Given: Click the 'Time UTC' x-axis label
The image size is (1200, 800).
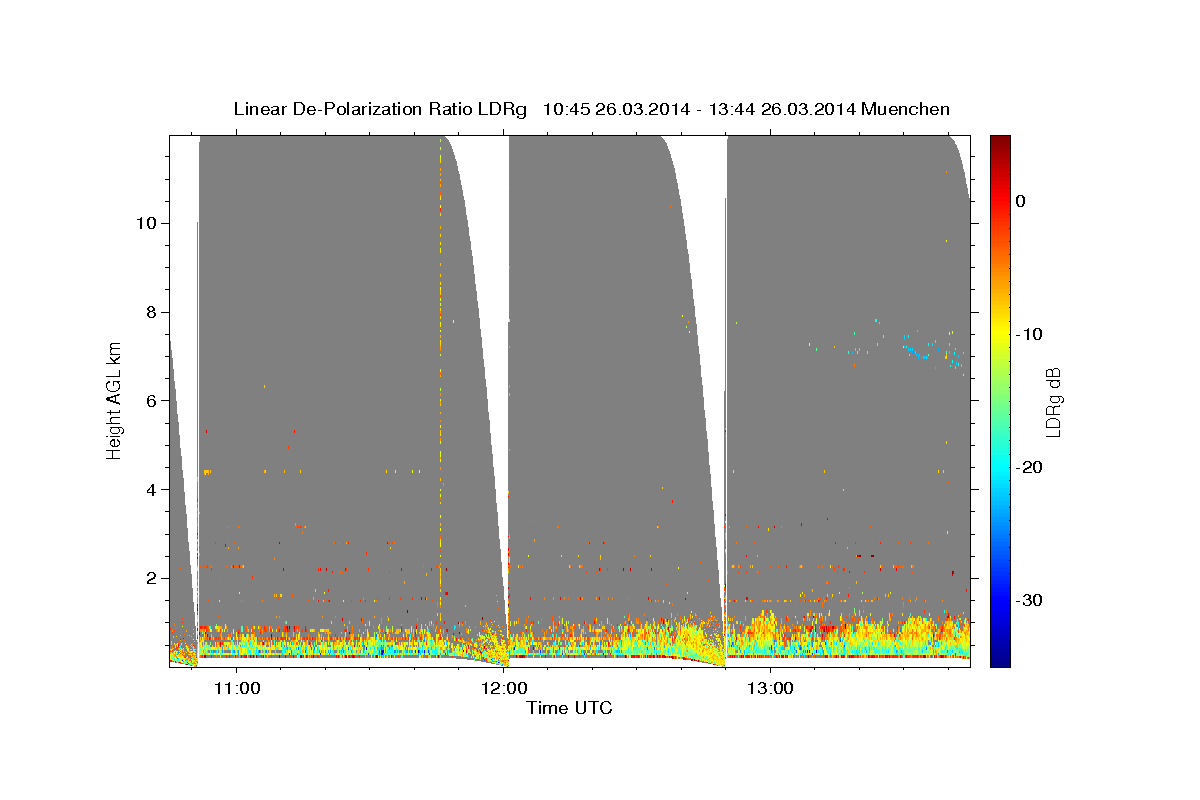Looking at the screenshot, I should (x=569, y=708).
